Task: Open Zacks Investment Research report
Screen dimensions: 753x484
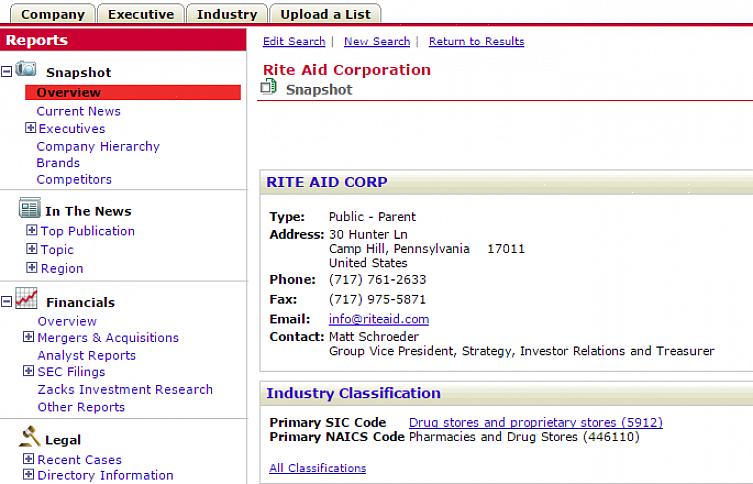Action: [125, 389]
